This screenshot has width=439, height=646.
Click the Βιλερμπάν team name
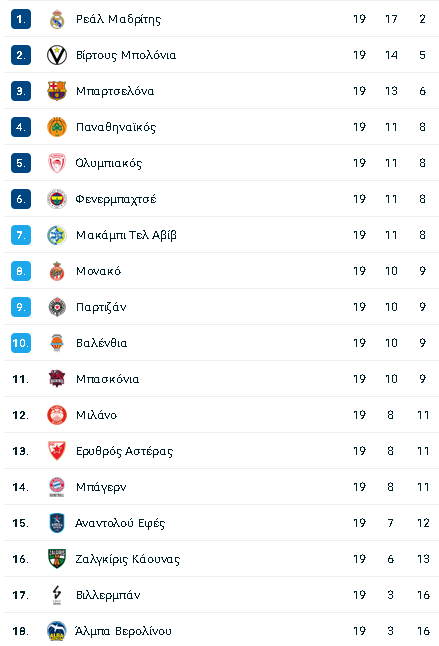[108, 595]
